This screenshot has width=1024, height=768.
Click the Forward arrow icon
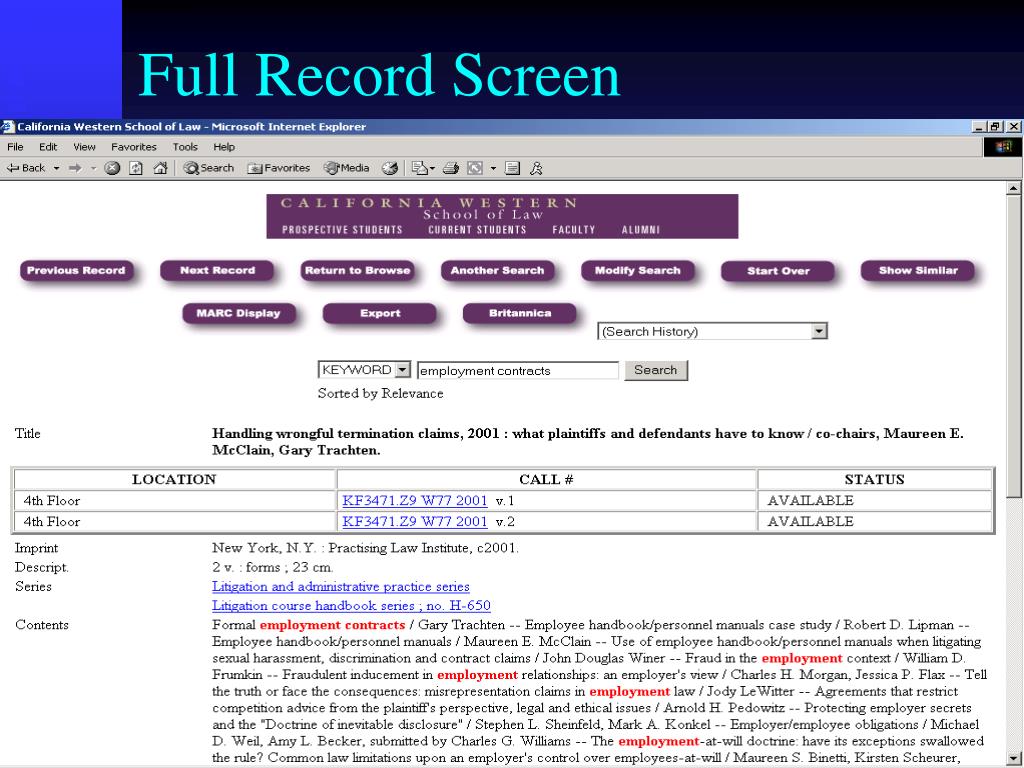click(x=75, y=168)
